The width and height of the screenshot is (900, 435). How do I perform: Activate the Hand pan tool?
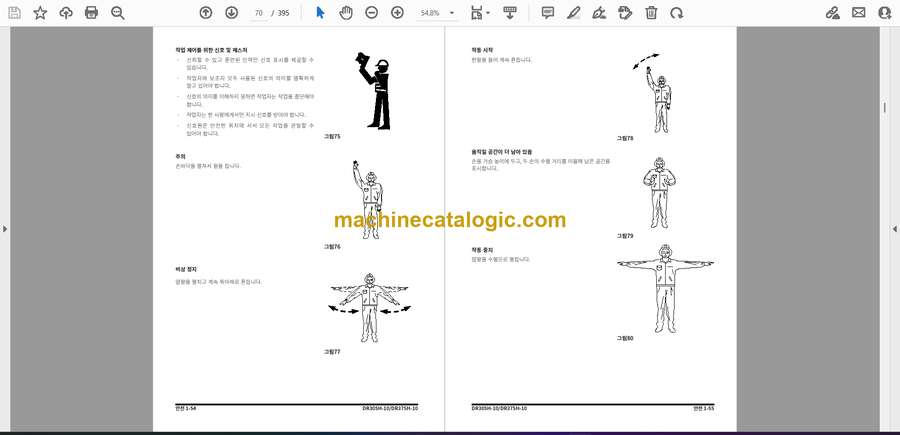click(346, 13)
